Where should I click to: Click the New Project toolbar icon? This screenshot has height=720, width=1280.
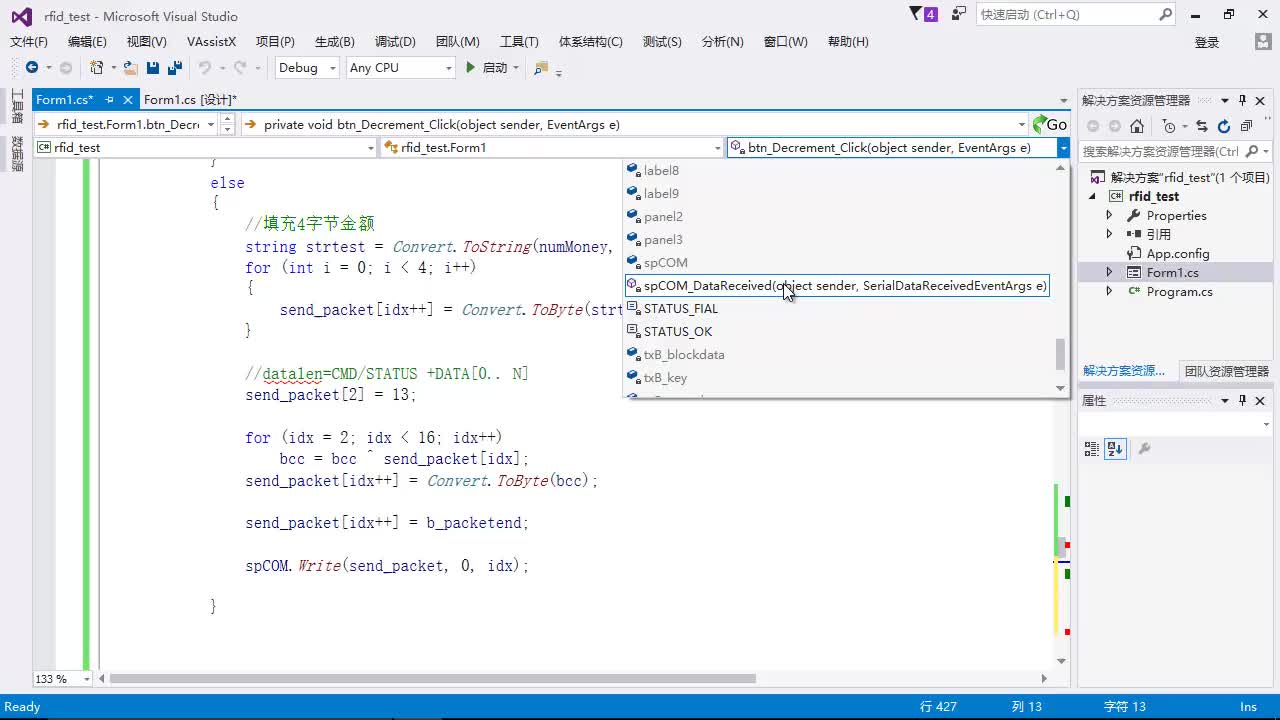(x=96, y=68)
